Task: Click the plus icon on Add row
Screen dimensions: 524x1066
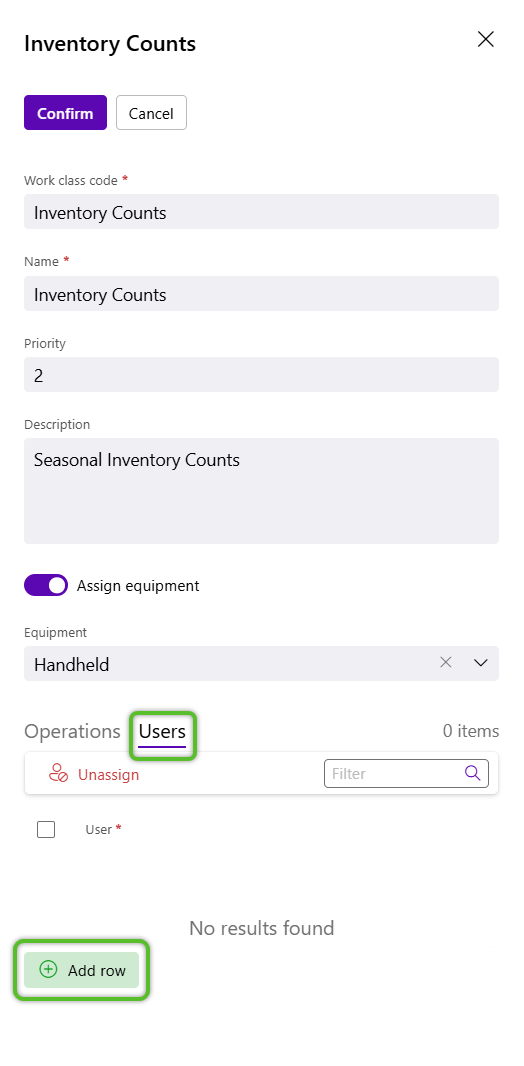Action: click(48, 969)
